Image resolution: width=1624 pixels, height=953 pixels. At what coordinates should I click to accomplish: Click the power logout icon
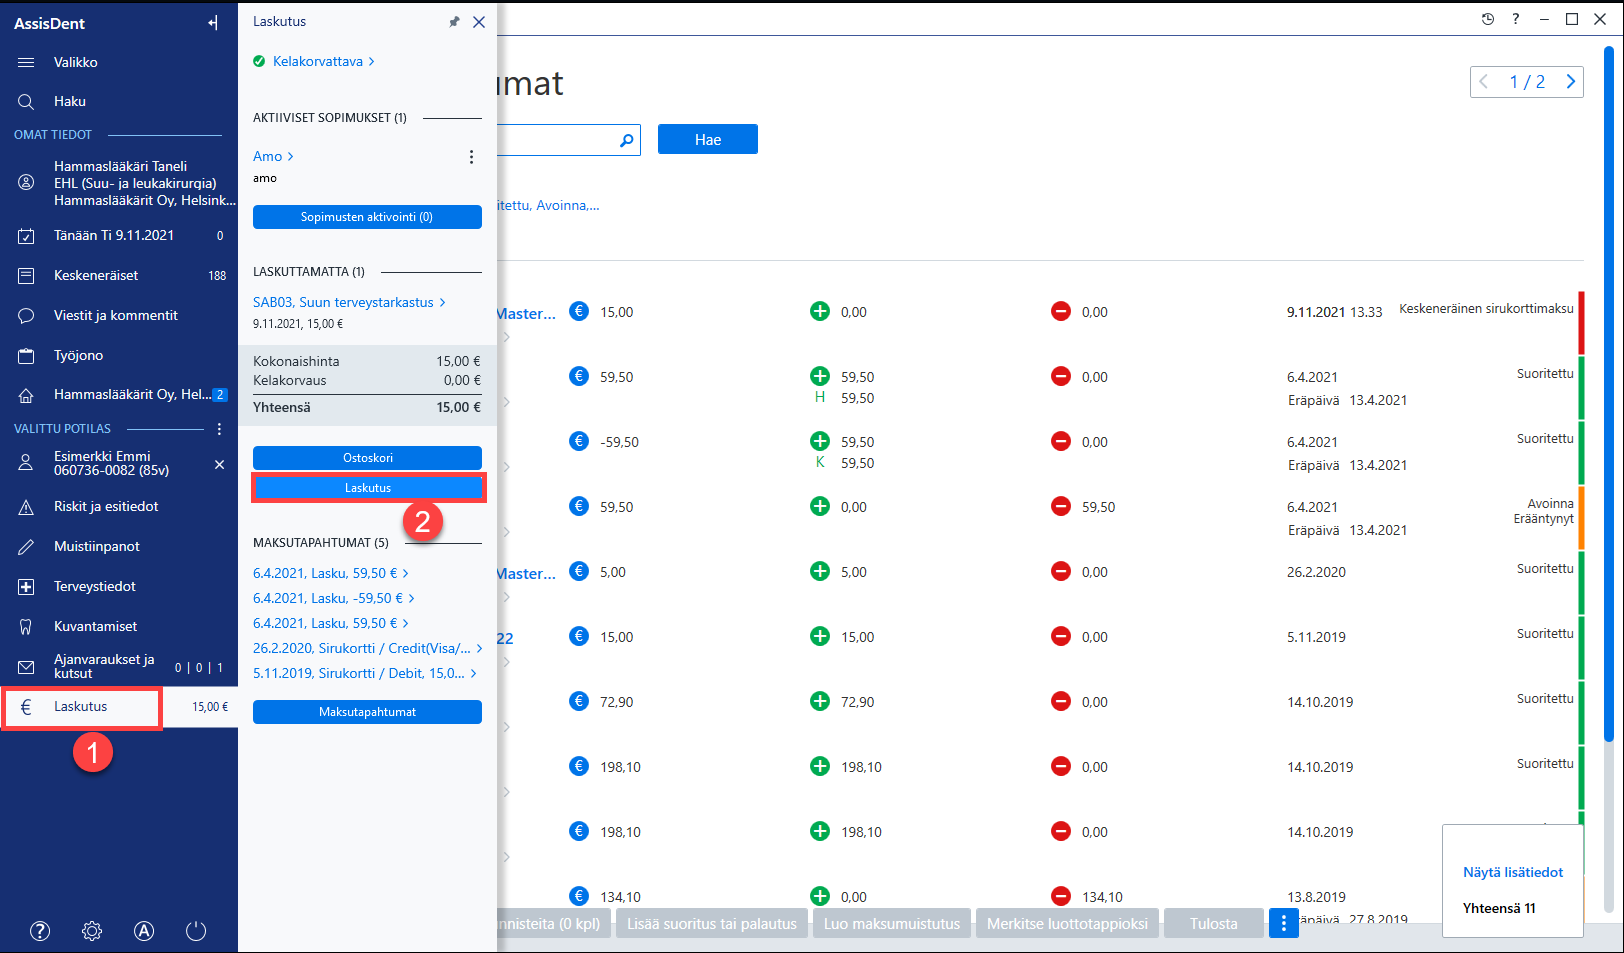[x=196, y=931]
